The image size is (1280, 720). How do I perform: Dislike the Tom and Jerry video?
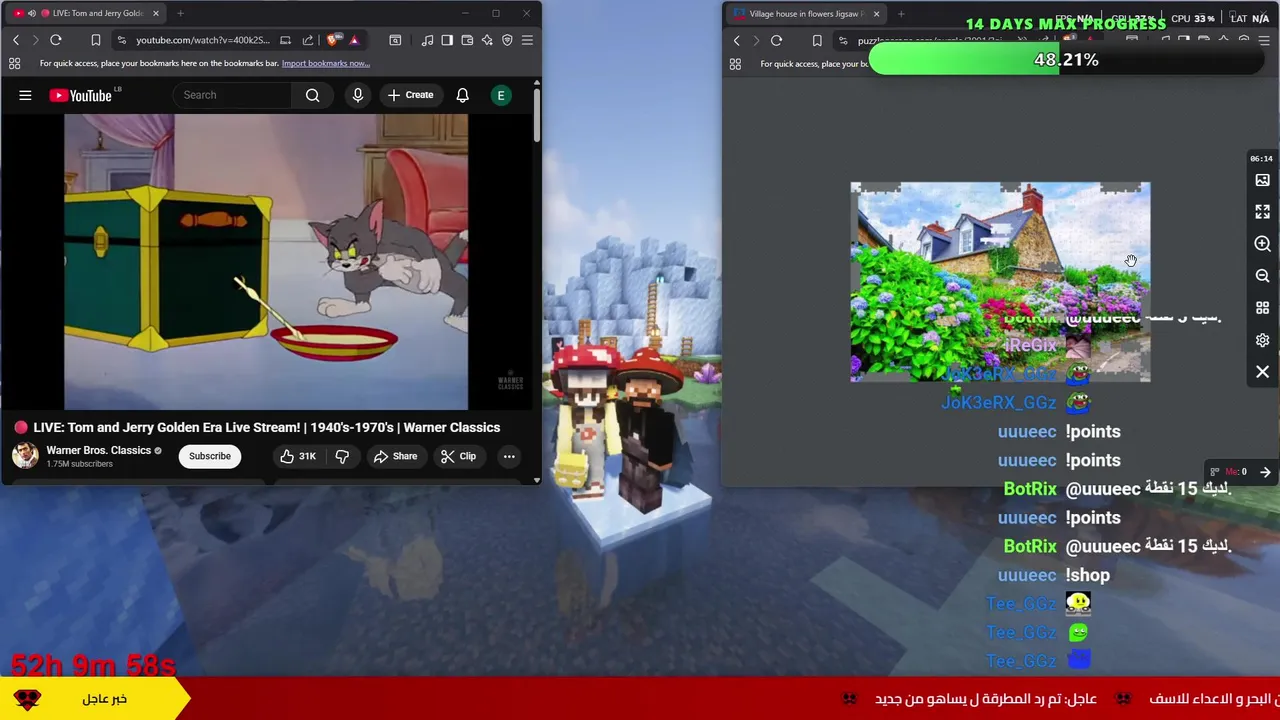pyautogui.click(x=342, y=456)
